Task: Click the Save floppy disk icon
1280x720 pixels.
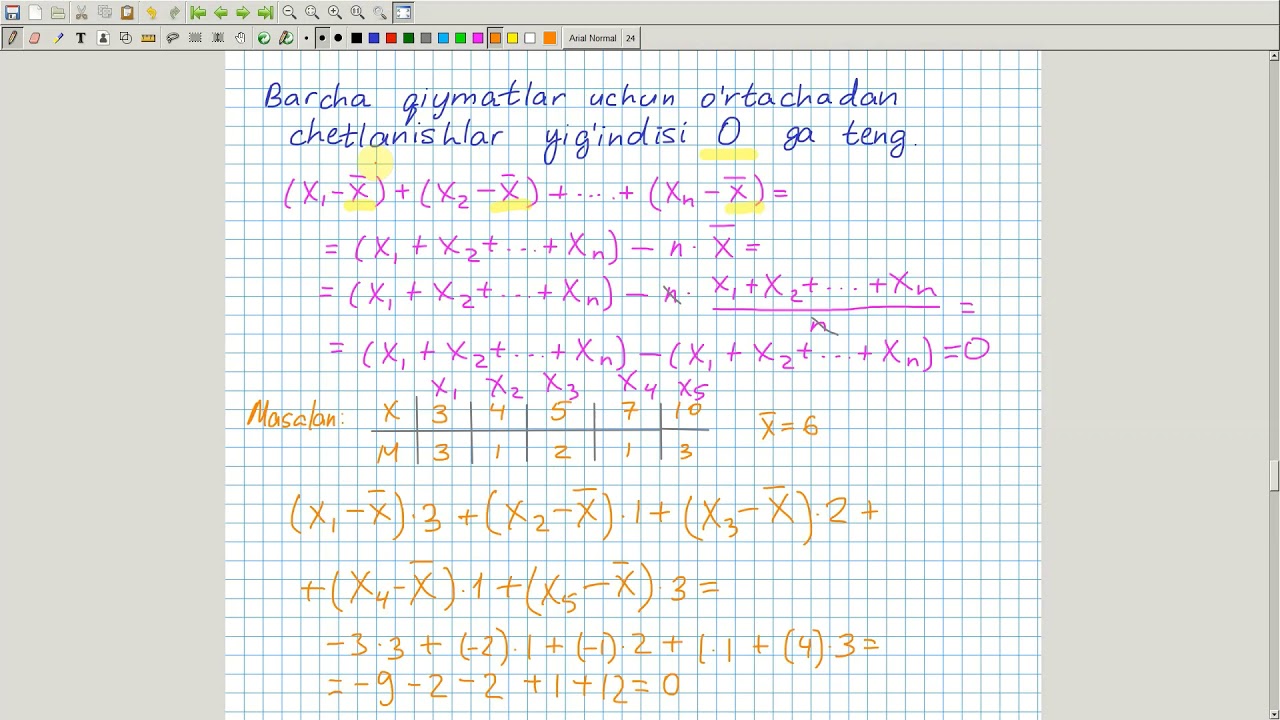Action: click(x=12, y=13)
